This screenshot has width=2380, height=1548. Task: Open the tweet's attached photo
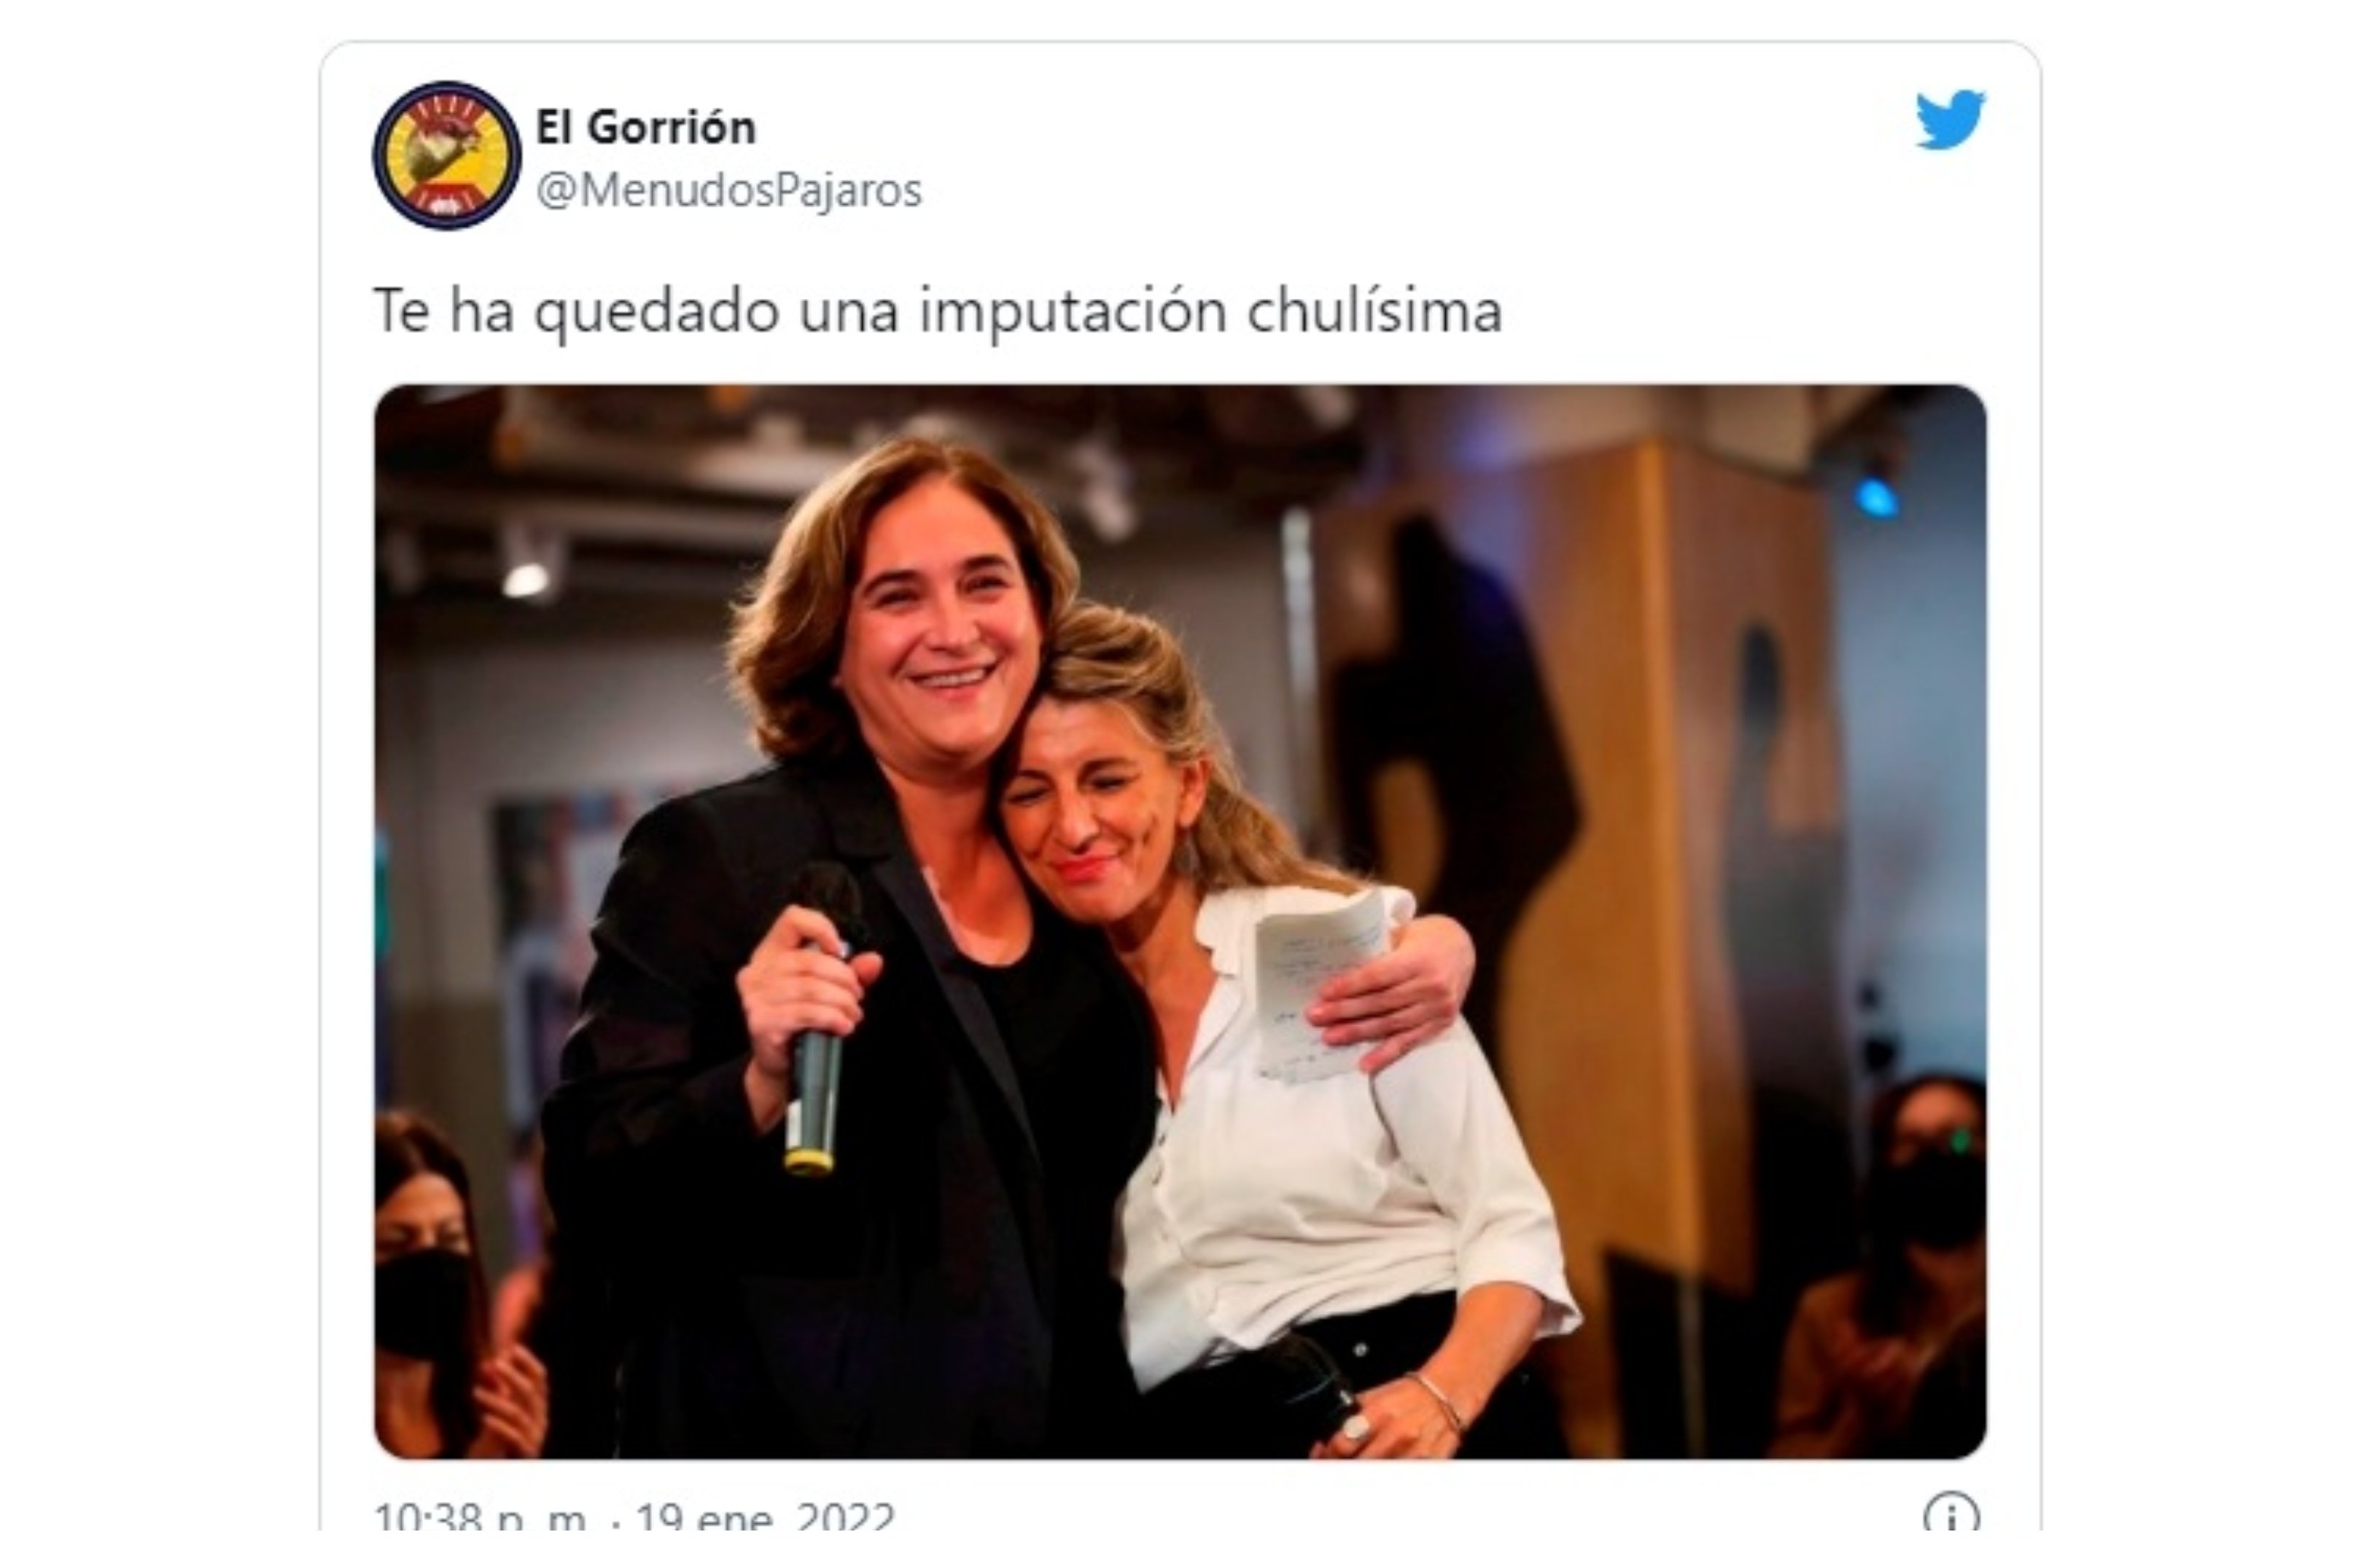(1180, 921)
